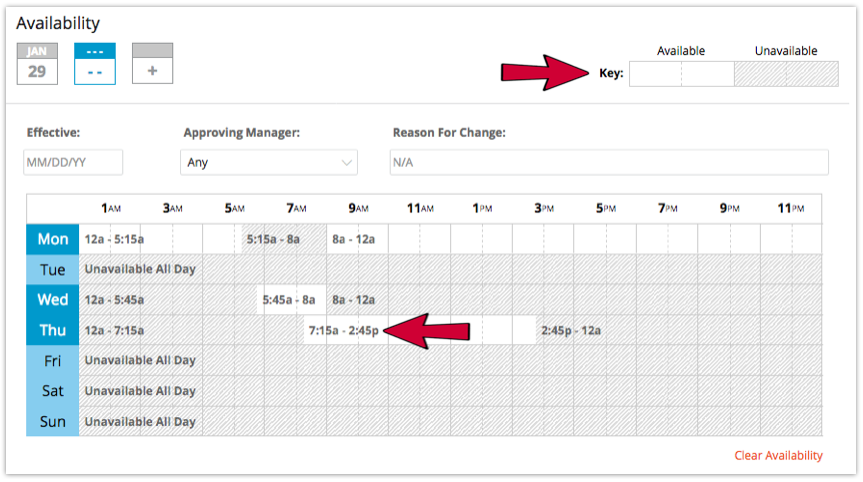The width and height of the screenshot is (863, 482).
Task: Click the Available key swatch
Action: coord(681,74)
